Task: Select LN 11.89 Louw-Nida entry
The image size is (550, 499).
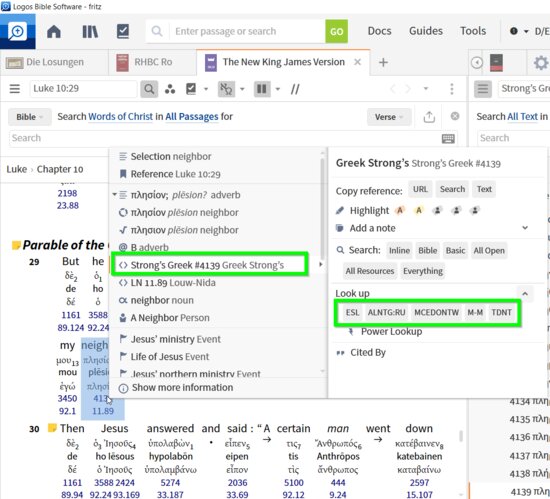Action: coord(173,283)
